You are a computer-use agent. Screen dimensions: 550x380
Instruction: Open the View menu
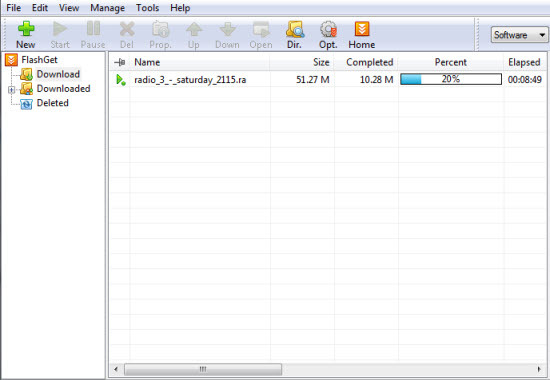click(69, 8)
